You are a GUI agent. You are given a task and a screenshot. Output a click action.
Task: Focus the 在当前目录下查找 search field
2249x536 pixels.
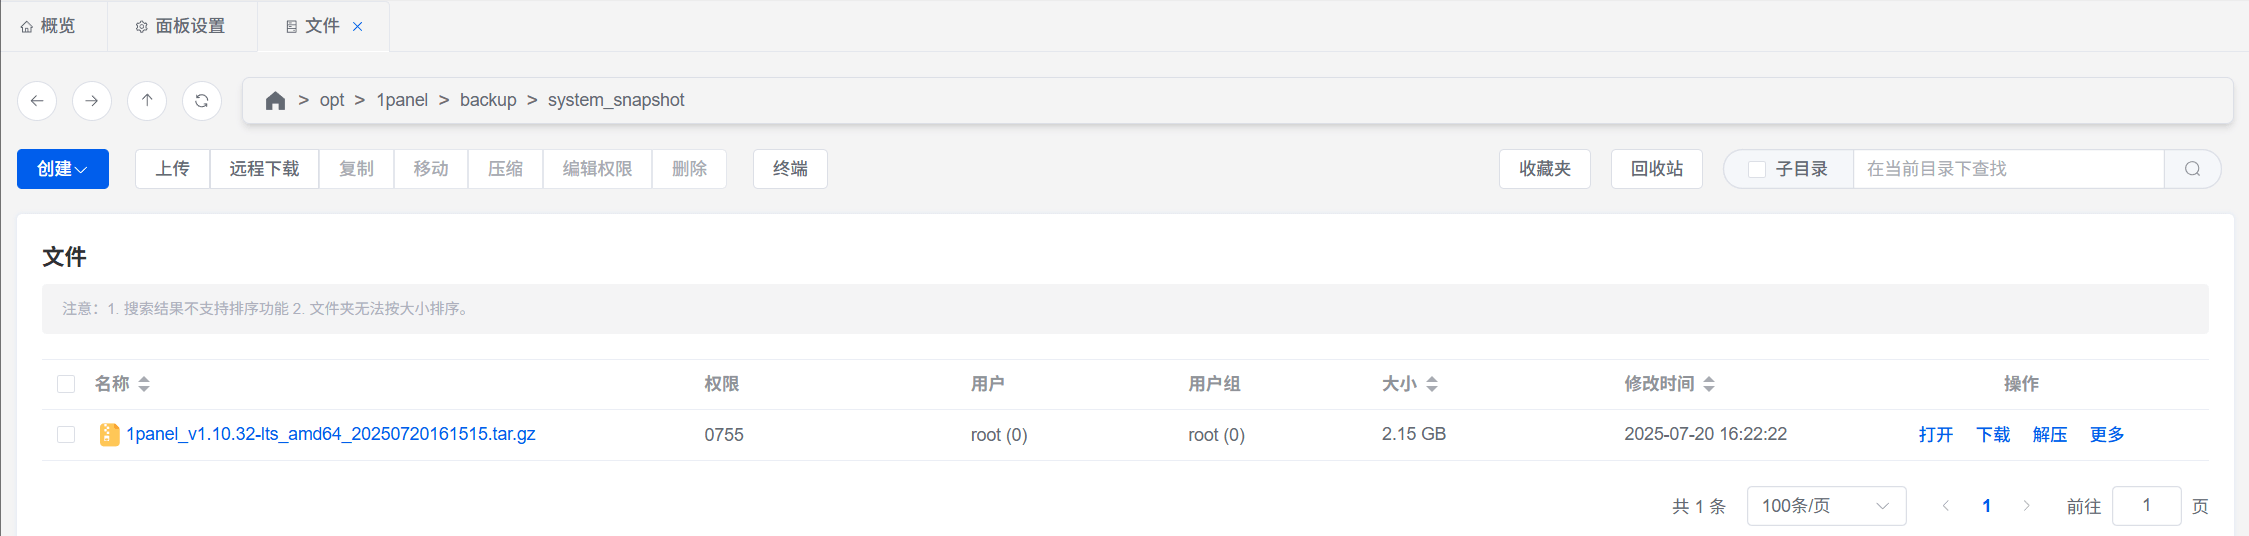2007,169
